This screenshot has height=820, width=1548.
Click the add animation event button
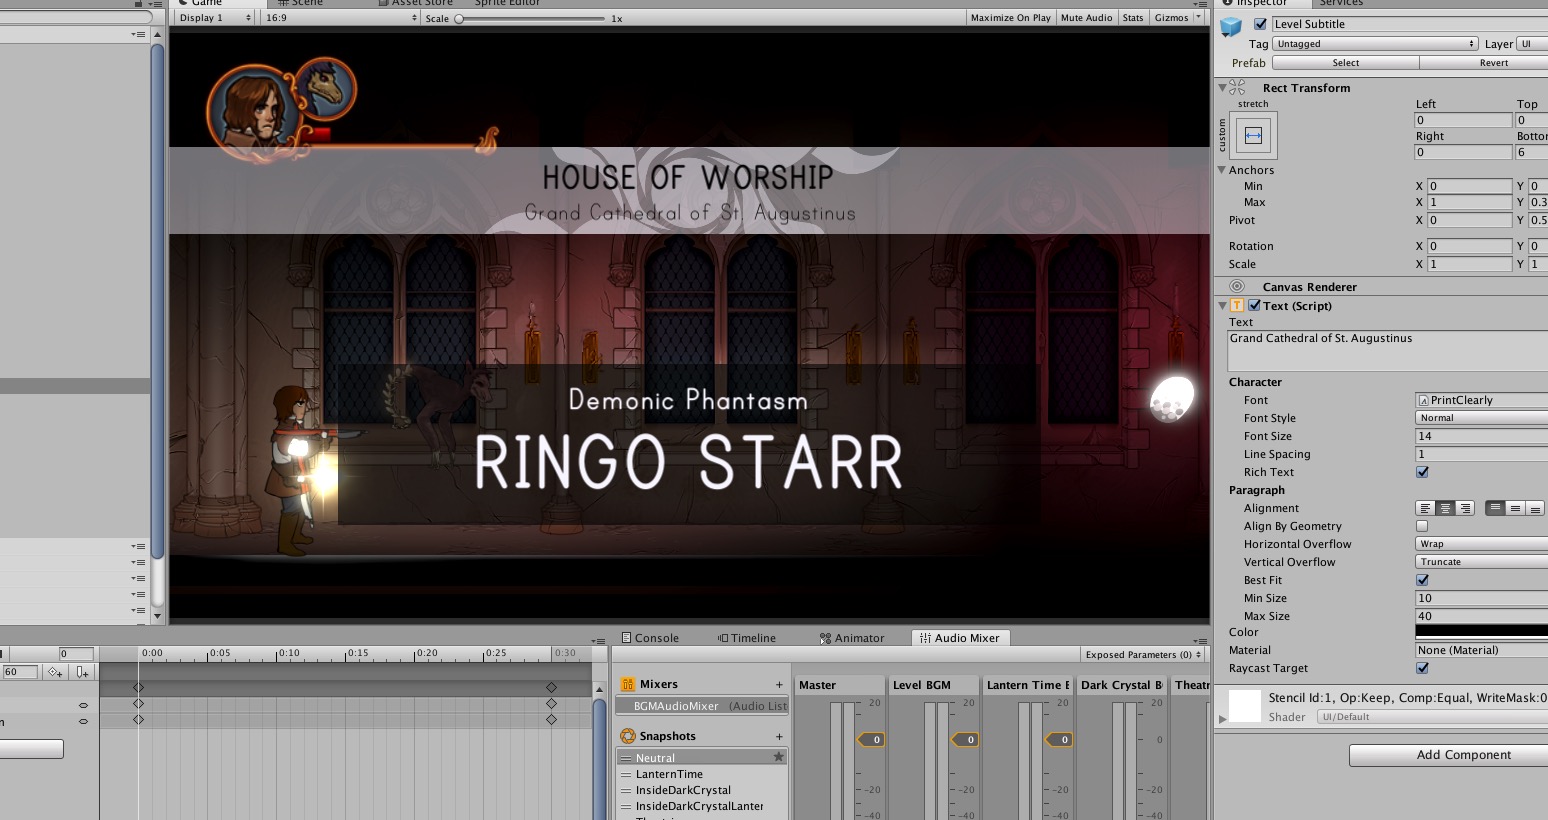click(x=83, y=672)
